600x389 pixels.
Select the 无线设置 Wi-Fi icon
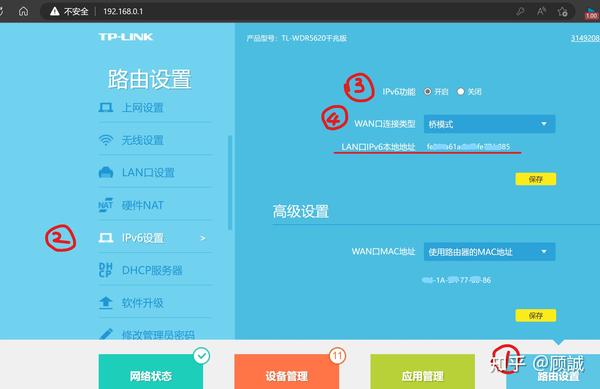click(106, 140)
